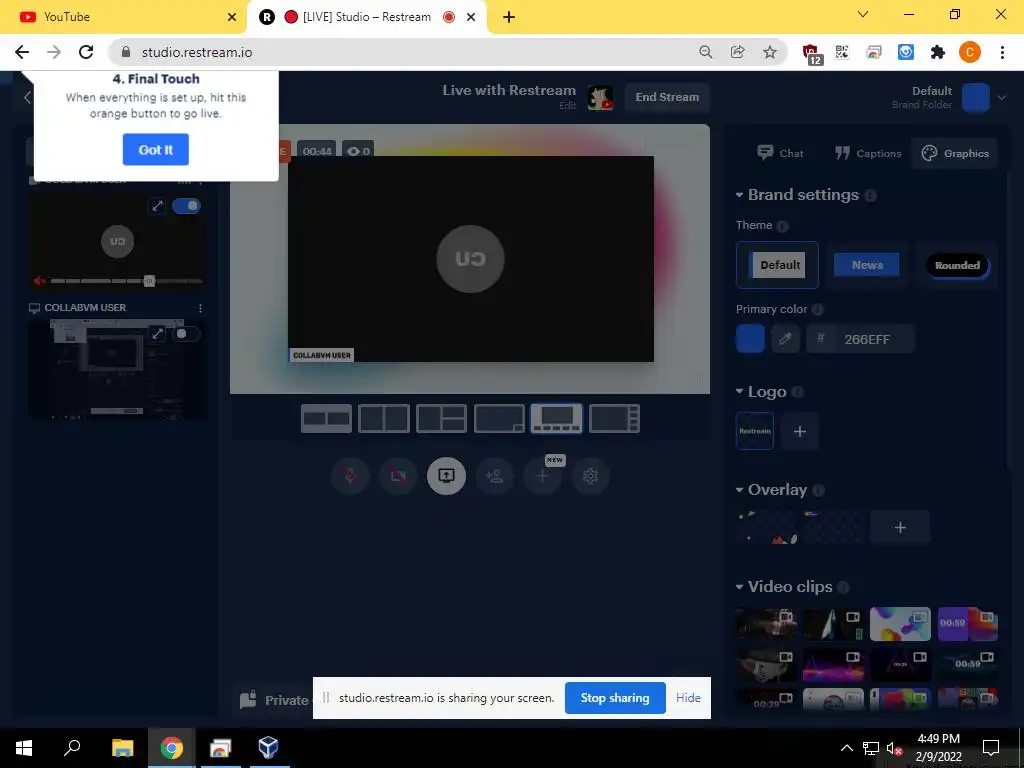Select the two equal split layout
Screen dimensions: 1024x768
[x=384, y=419]
